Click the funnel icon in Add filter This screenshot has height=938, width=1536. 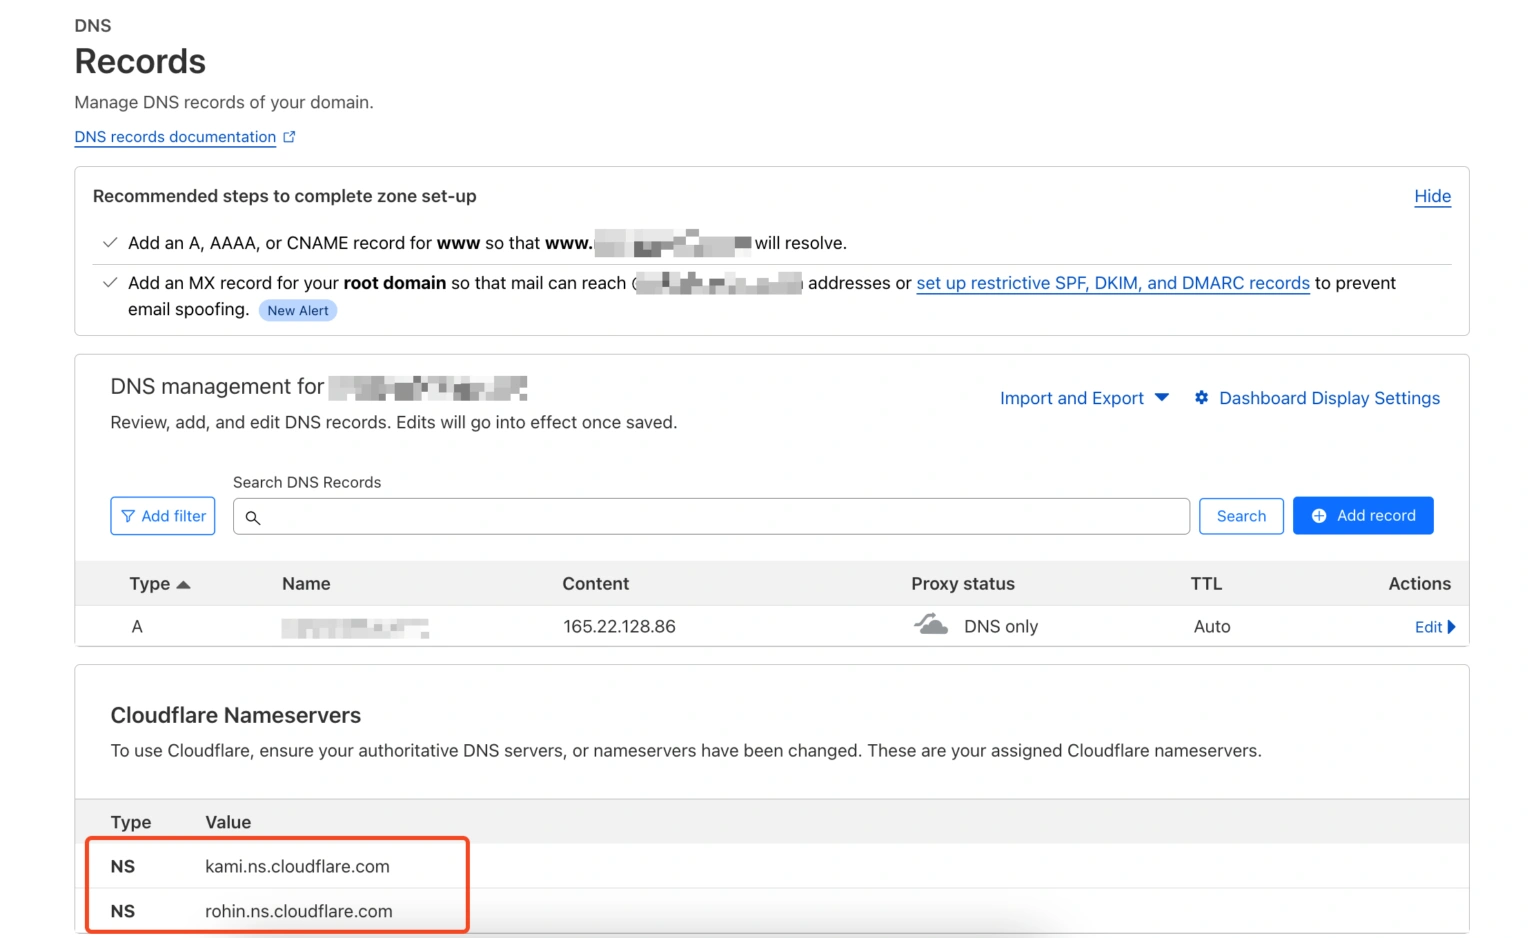[x=128, y=516]
